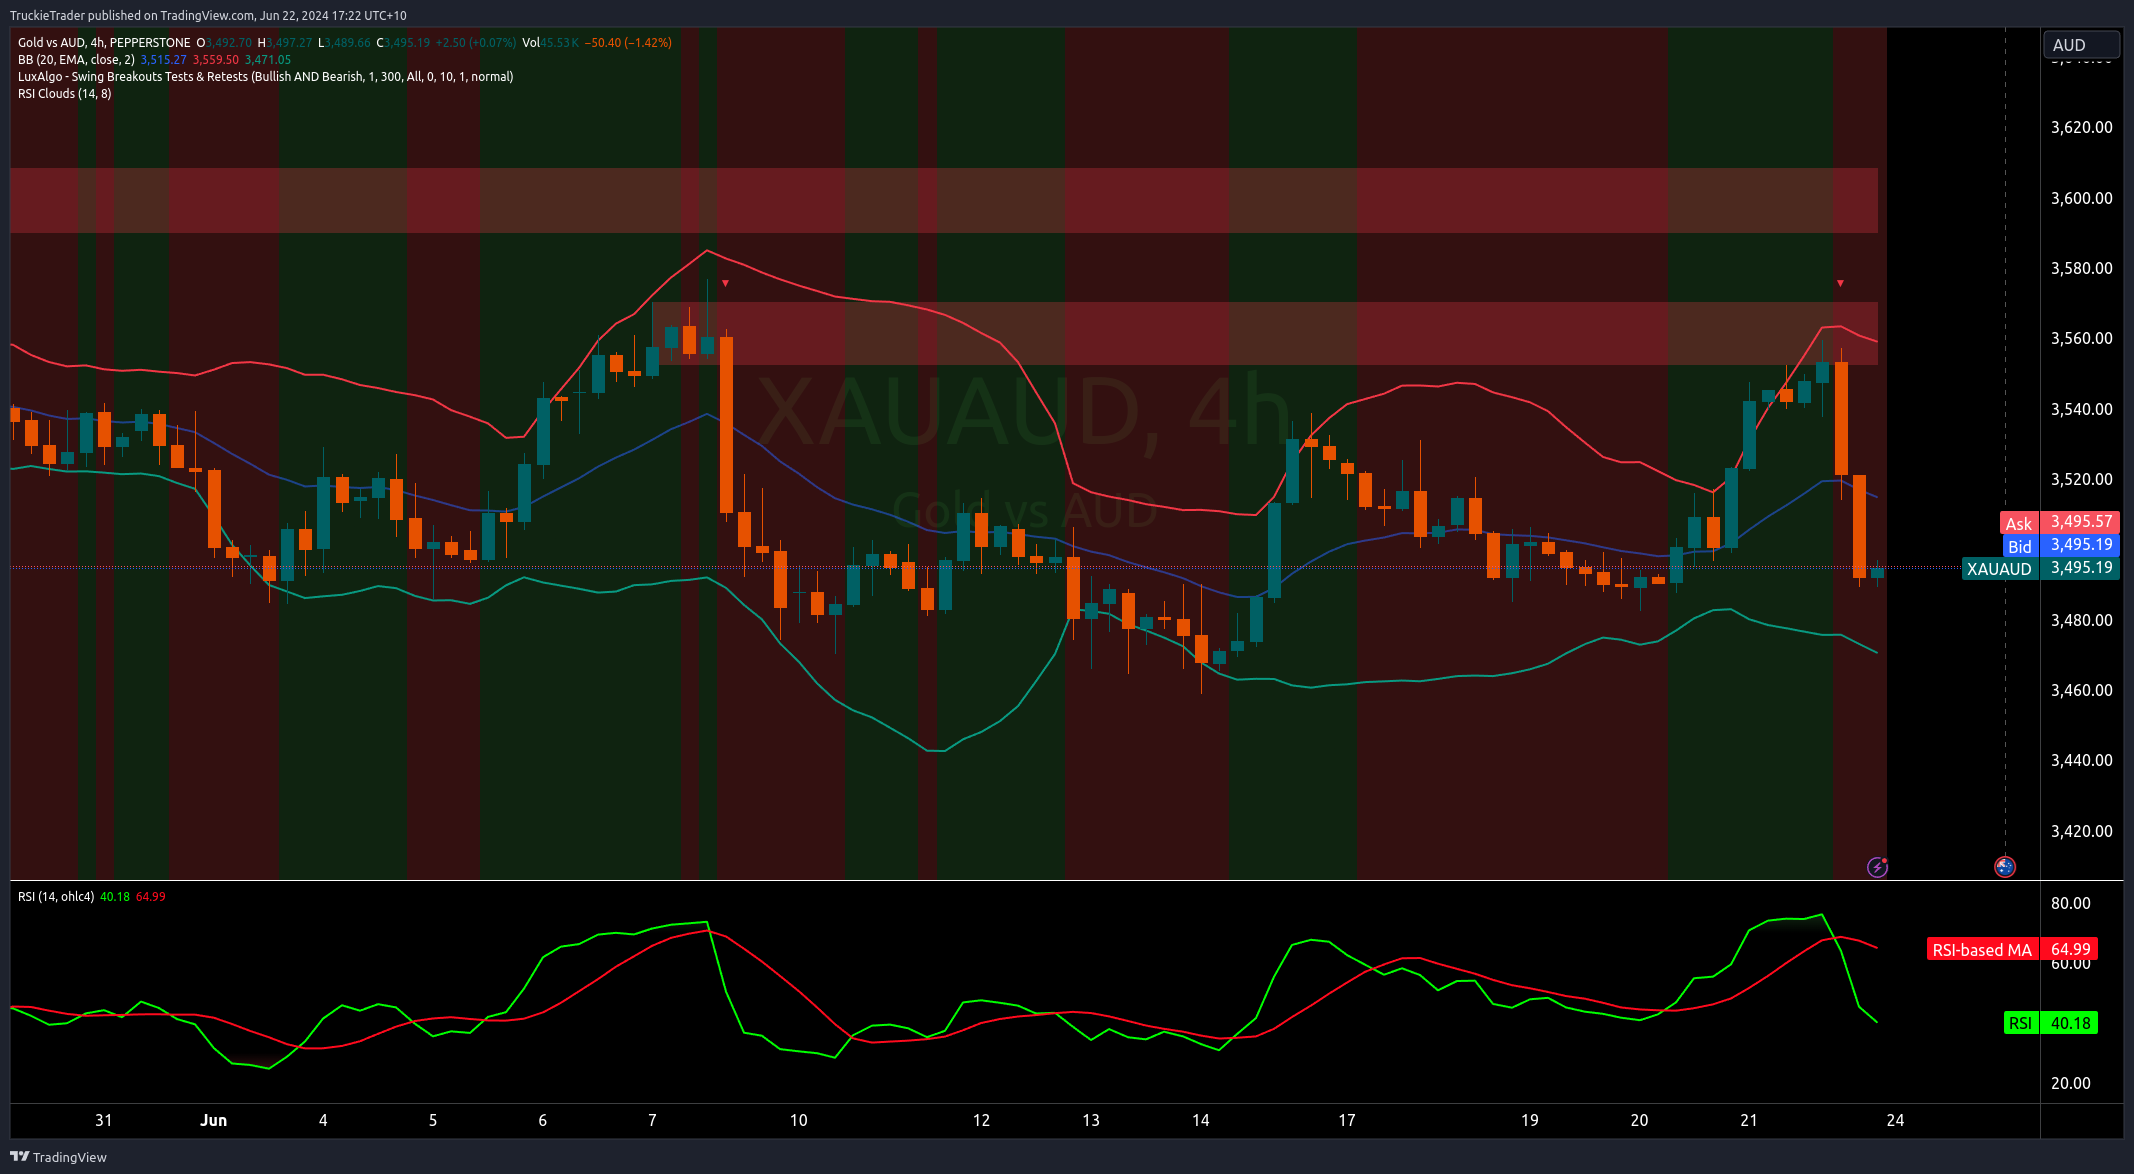The height and width of the screenshot is (1174, 2134).
Task: Click the 24 date label on time axis
Action: point(1895,1120)
